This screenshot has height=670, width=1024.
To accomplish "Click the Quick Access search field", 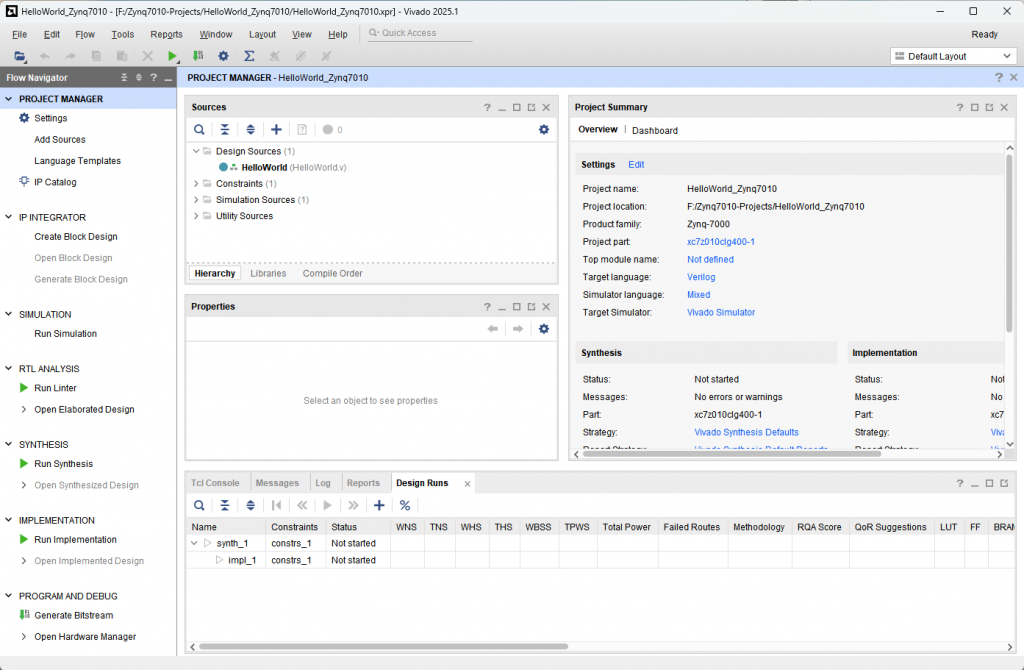I will 420,33.
